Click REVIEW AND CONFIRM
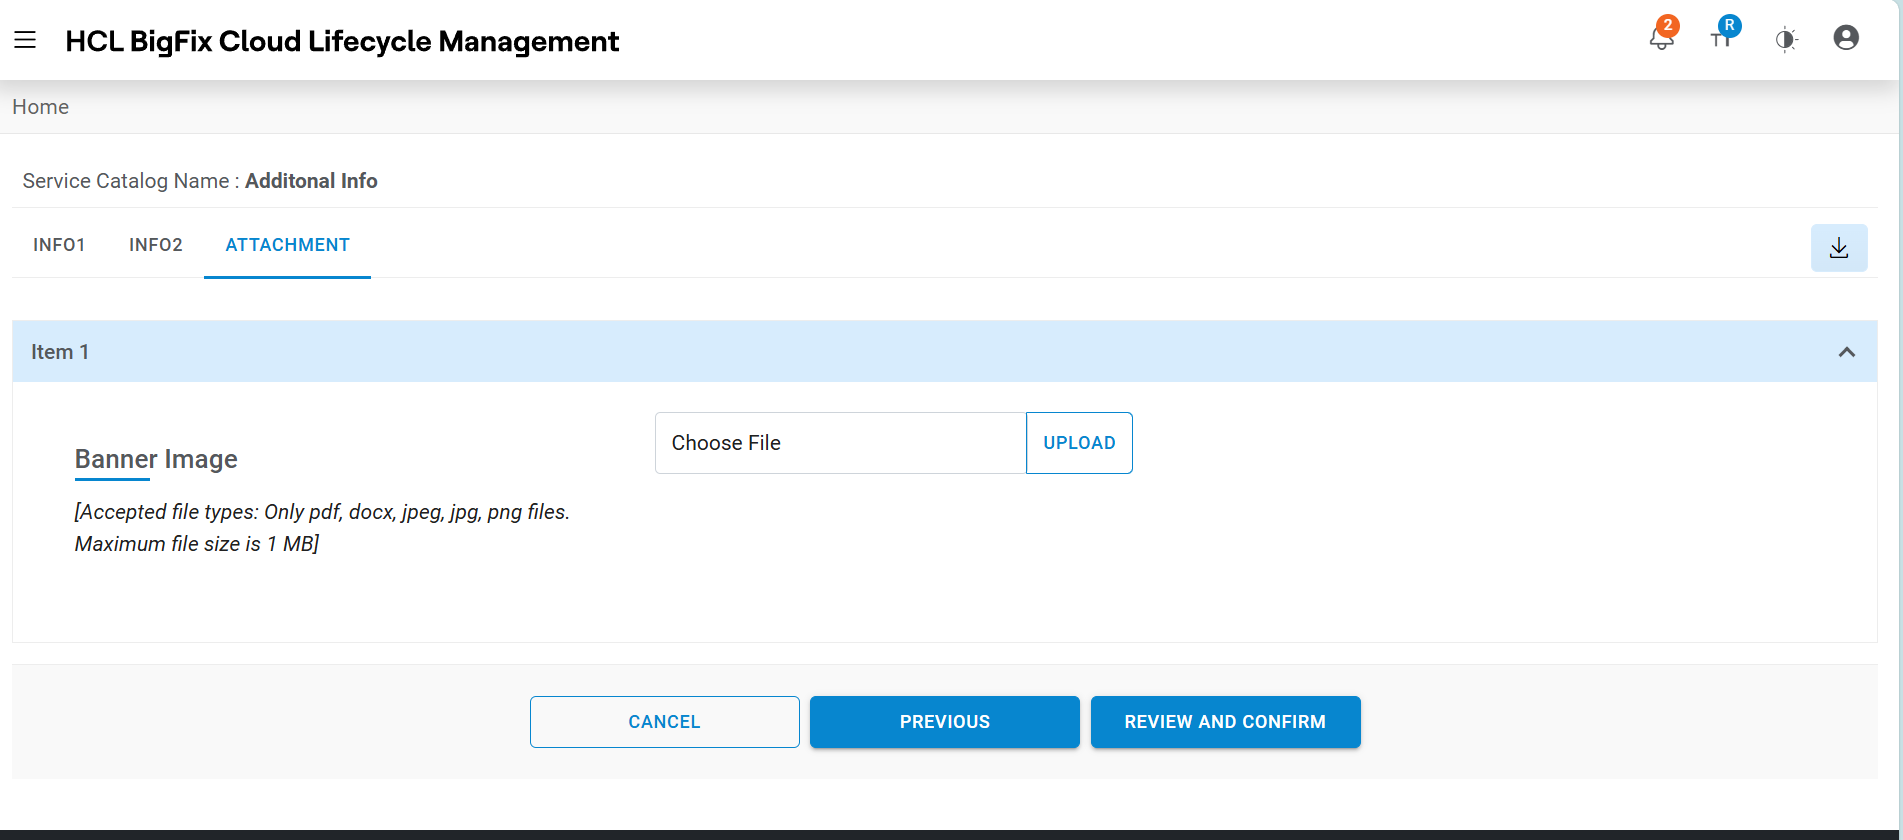This screenshot has width=1903, height=840. [x=1225, y=722]
